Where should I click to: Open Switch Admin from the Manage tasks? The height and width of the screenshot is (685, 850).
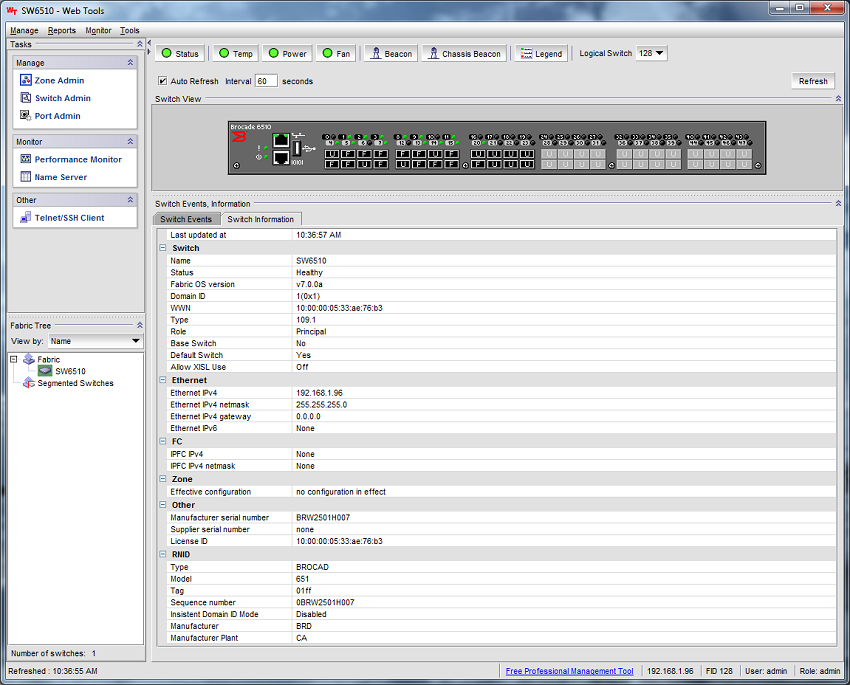55,98
